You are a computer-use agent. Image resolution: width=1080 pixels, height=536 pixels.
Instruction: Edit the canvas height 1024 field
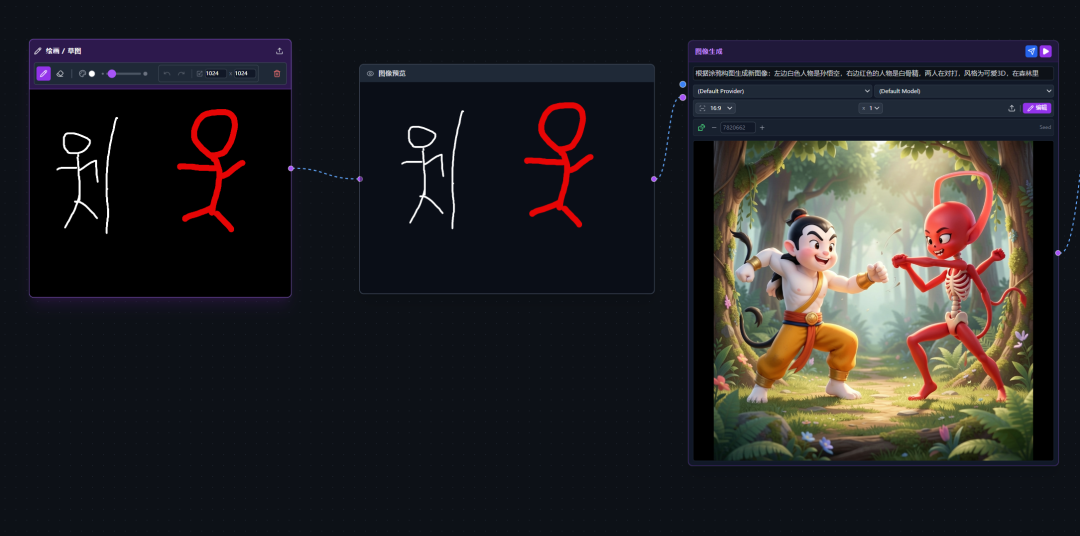coord(245,74)
